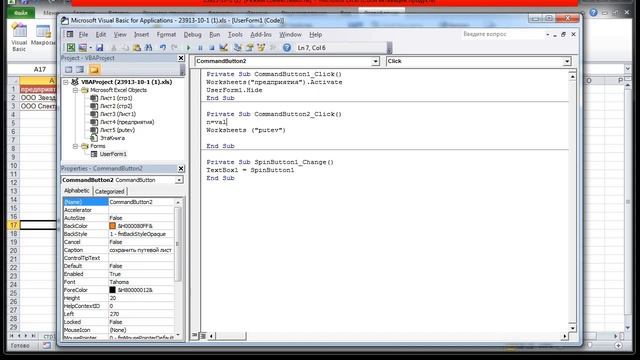
Task: Open the Window menu
Action: [290, 35]
